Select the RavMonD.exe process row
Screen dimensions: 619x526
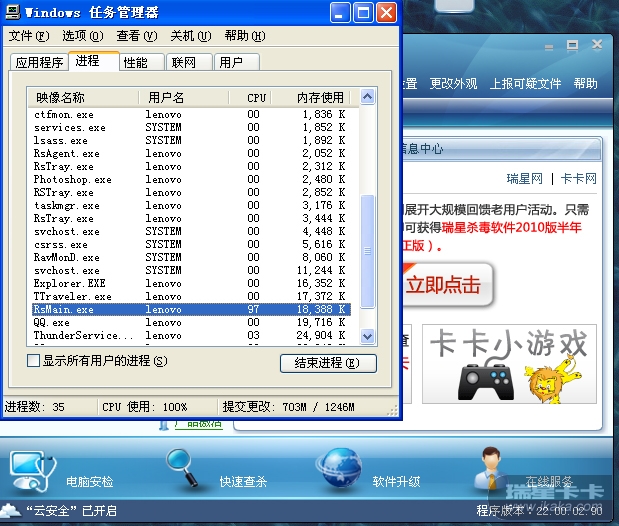pos(191,257)
